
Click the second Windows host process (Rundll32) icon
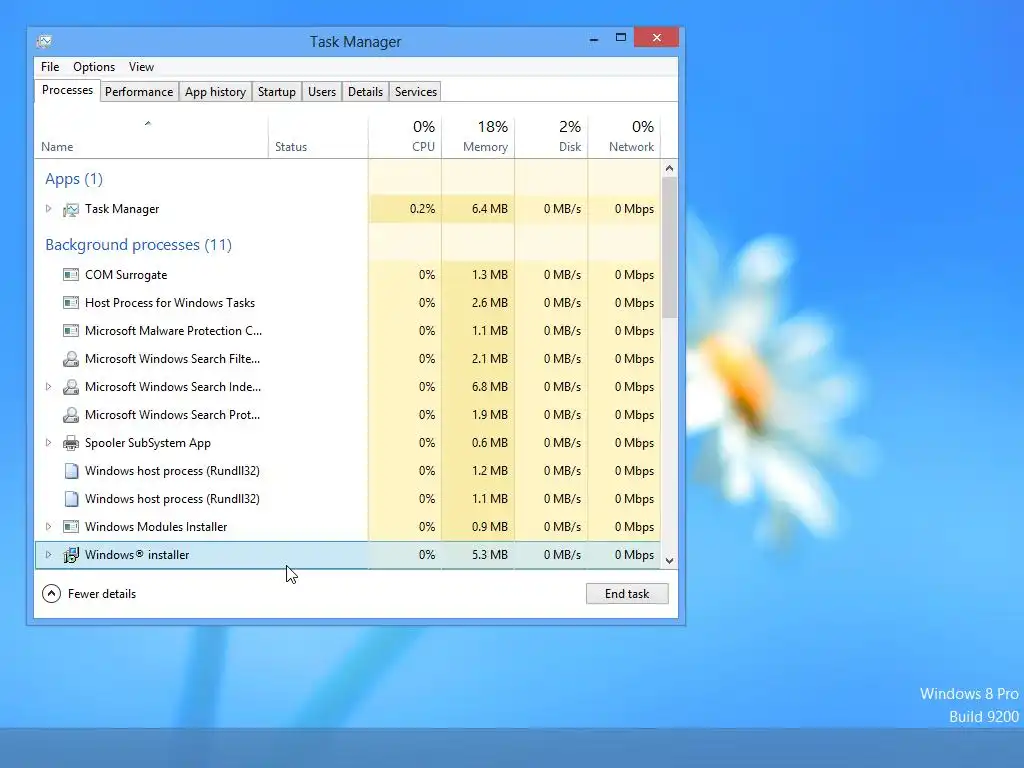[x=71, y=499]
